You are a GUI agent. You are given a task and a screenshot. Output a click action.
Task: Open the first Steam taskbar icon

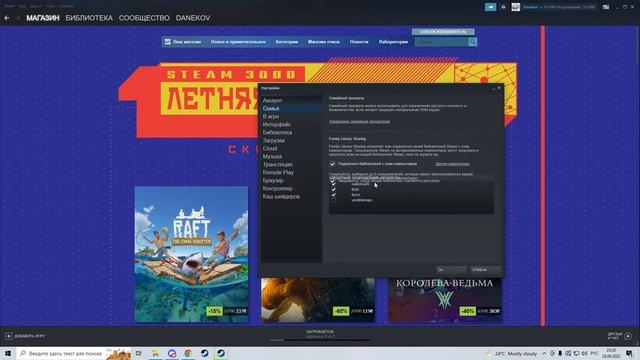tap(204, 353)
